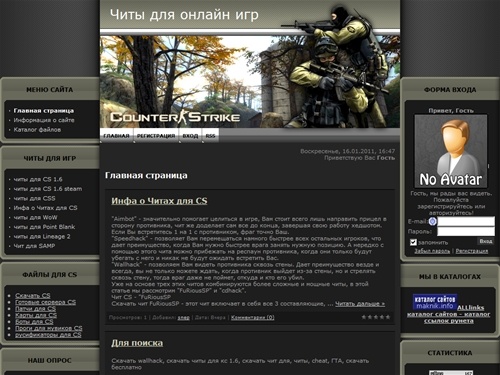Open читы для WoW link
500x375 pixels.
click(x=35, y=217)
